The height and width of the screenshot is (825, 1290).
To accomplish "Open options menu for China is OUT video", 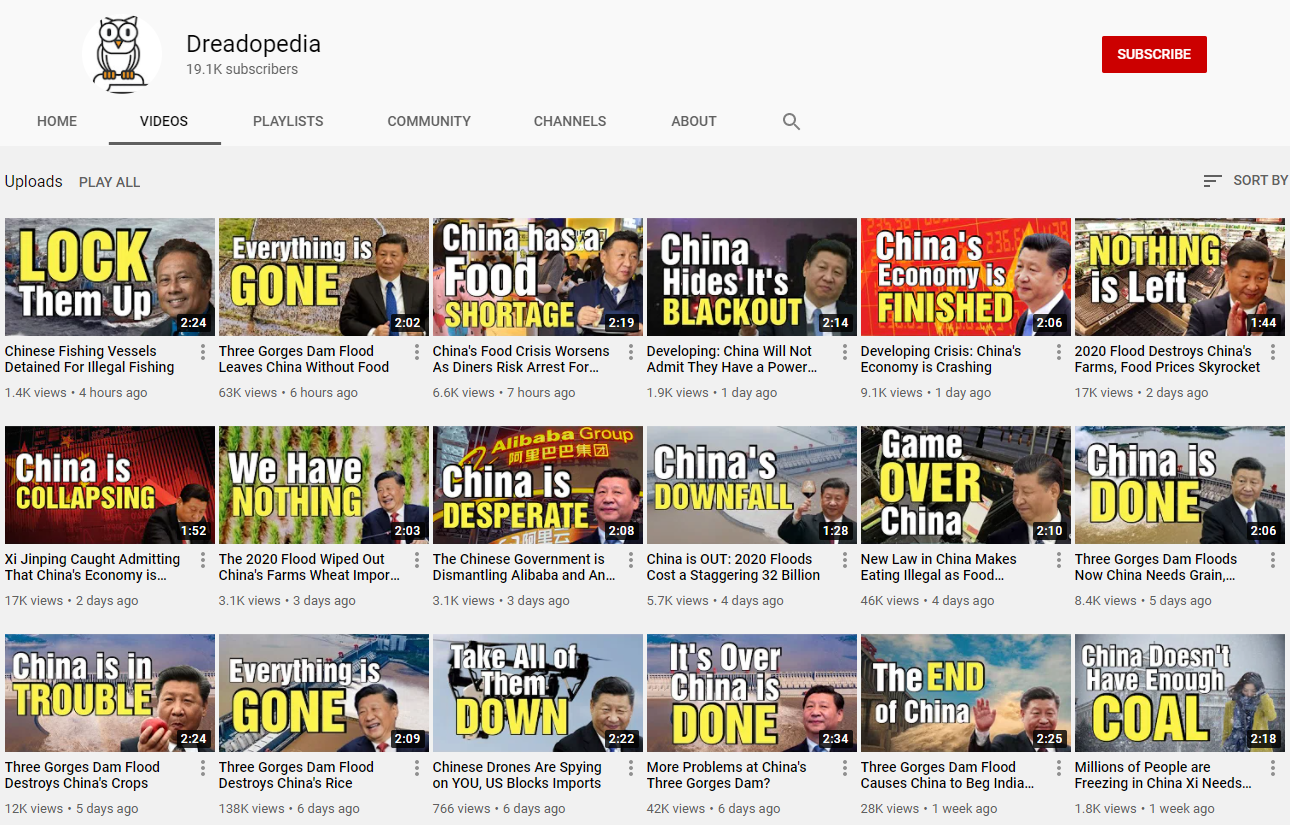I will 845,560.
